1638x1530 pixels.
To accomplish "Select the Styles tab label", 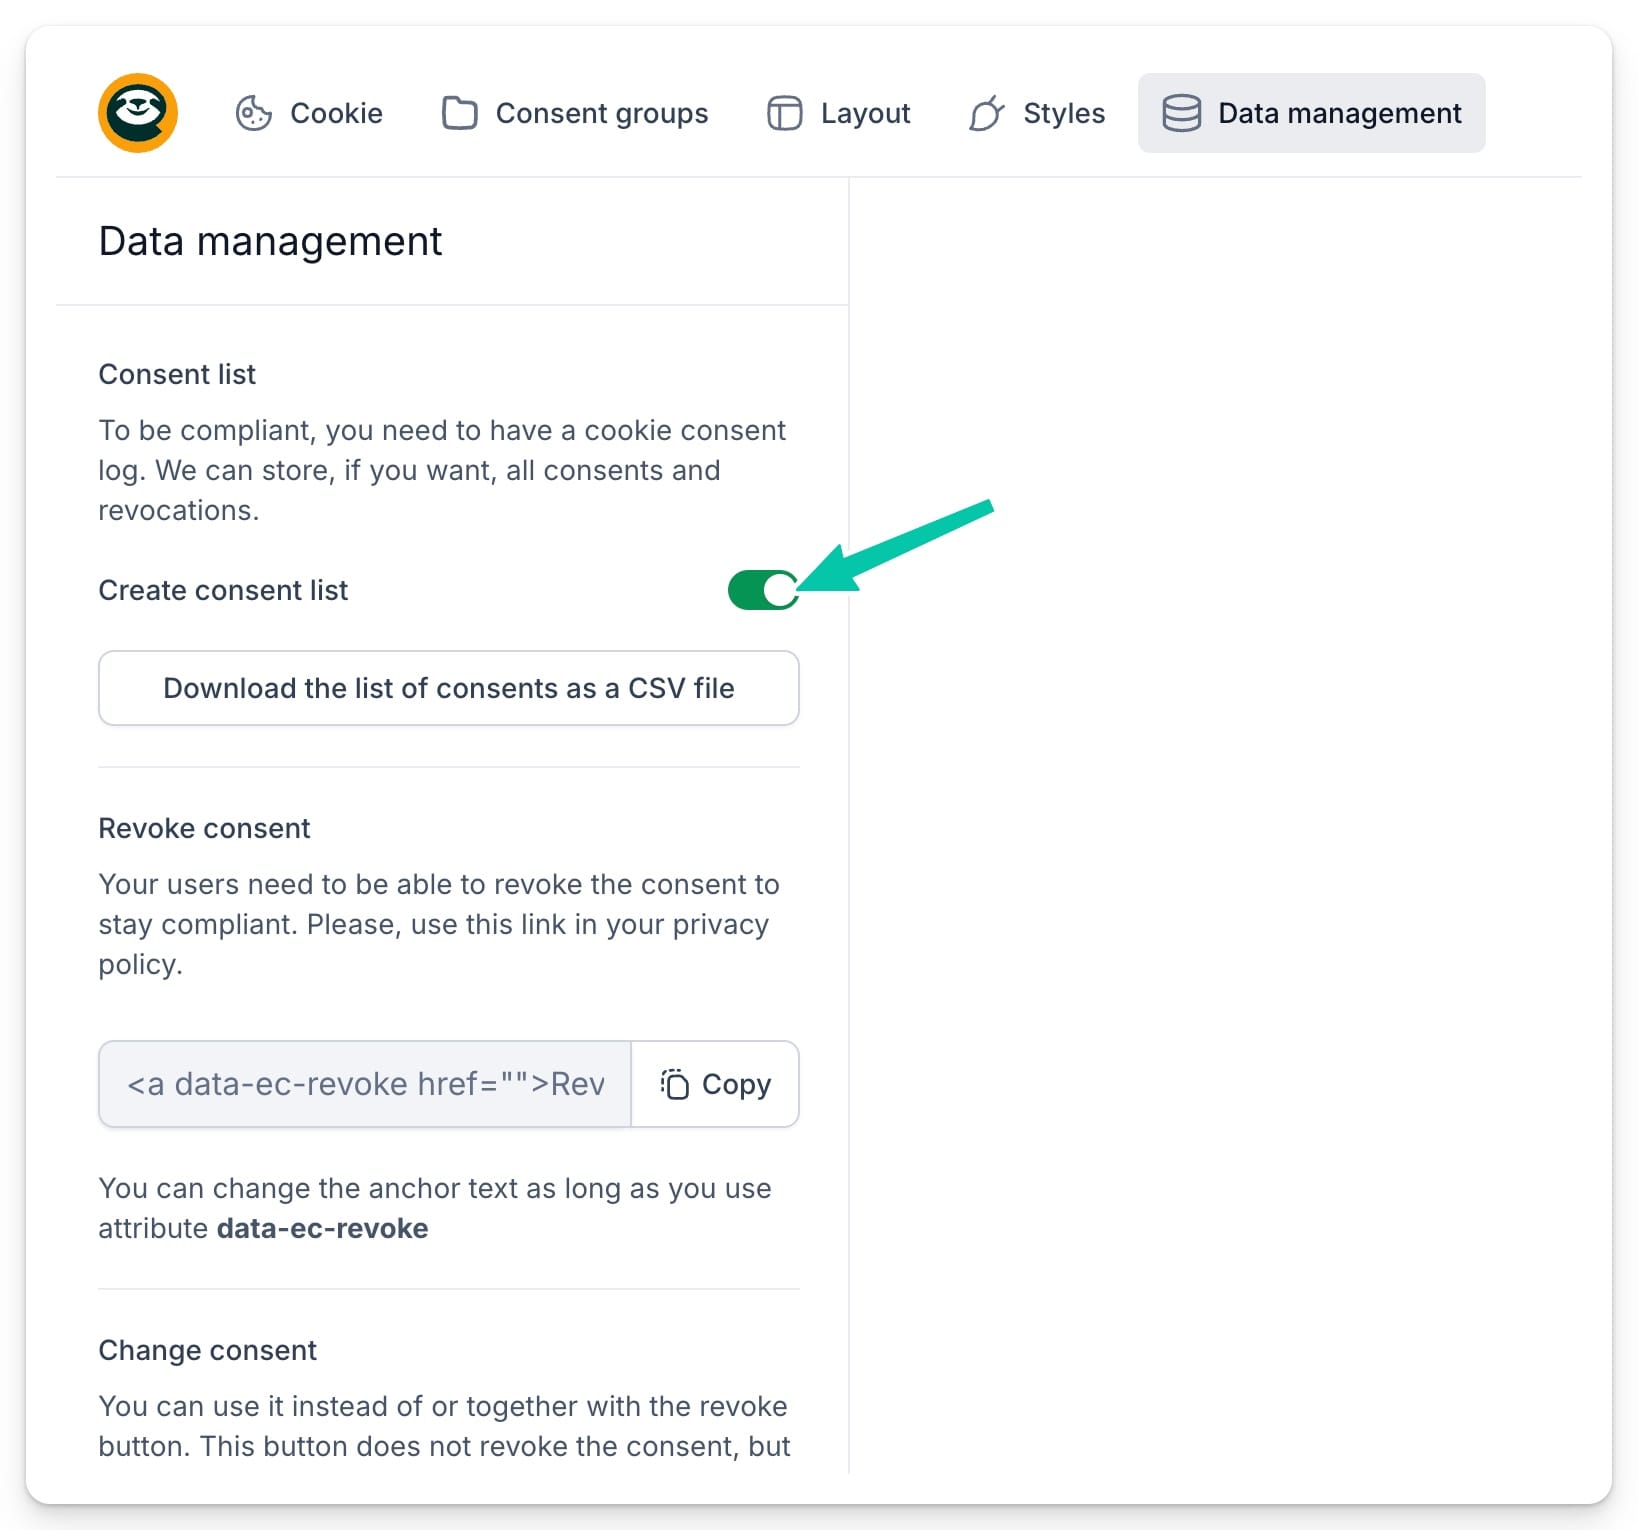I will point(1064,113).
